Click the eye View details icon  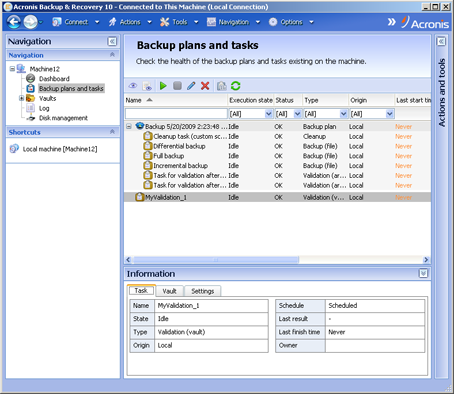[x=133, y=86]
